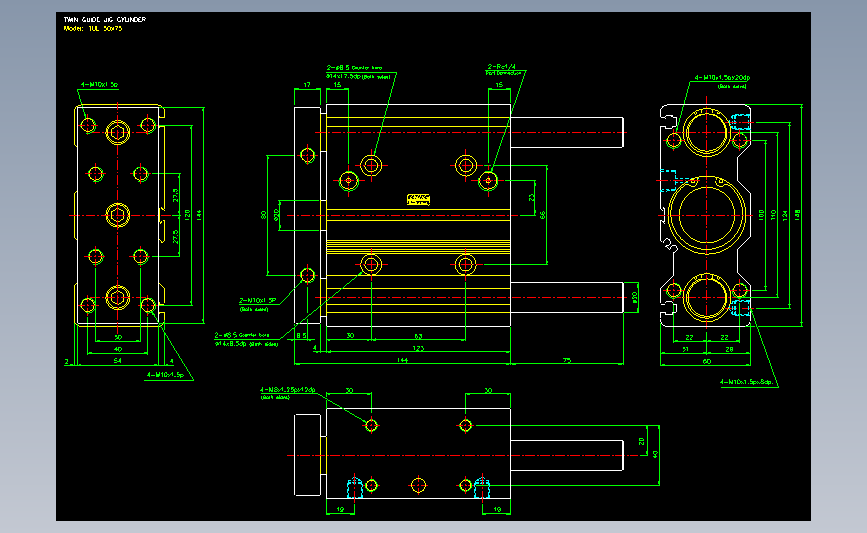Image resolution: width=867 pixels, height=533 pixels.
Task: Click the '31' width dimension
Action: click(685, 349)
